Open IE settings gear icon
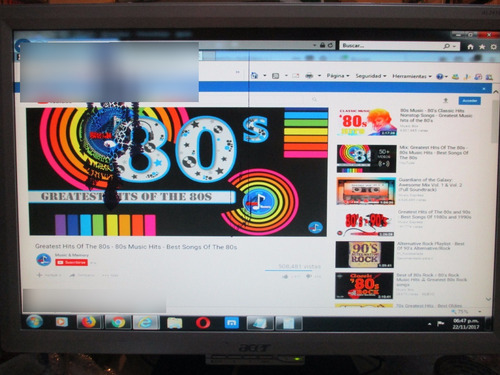Viewport: 500px width, 375px height. 493,47
